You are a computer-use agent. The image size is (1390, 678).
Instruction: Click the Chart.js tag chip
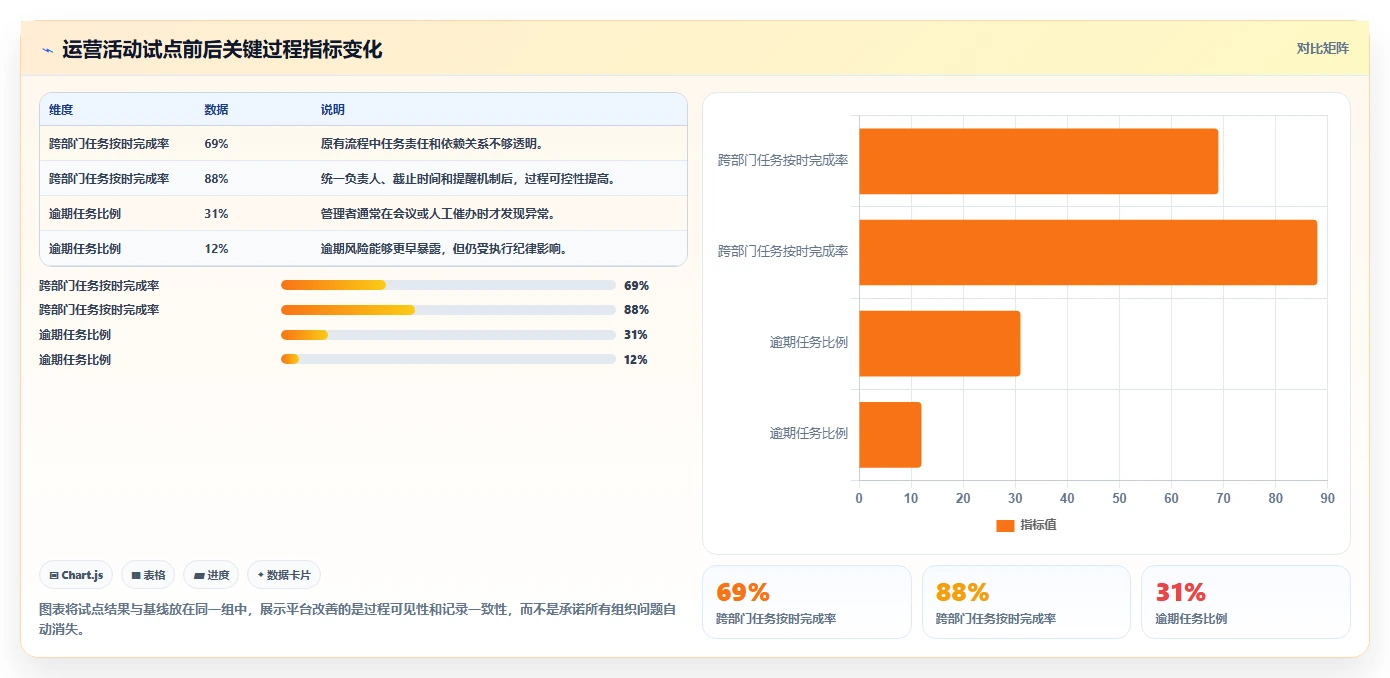click(77, 575)
